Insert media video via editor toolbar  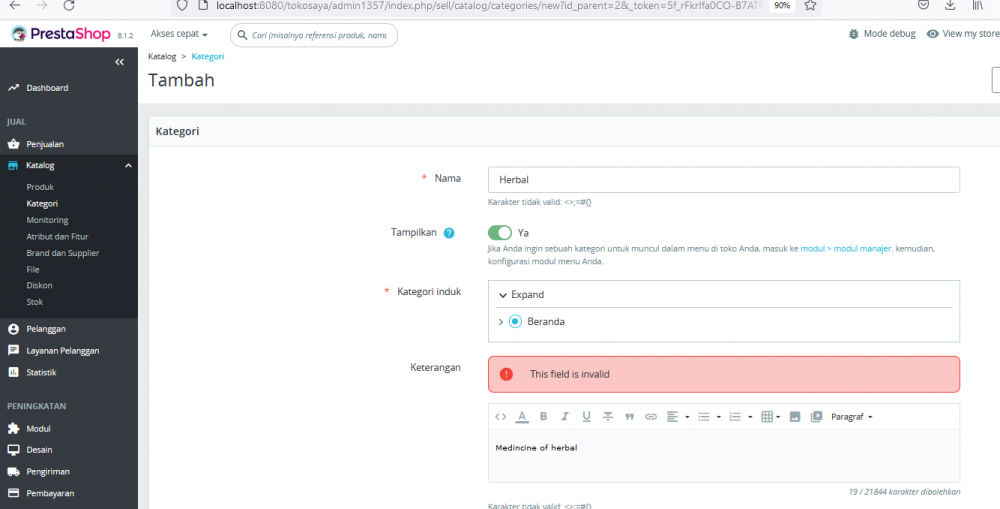click(816, 417)
